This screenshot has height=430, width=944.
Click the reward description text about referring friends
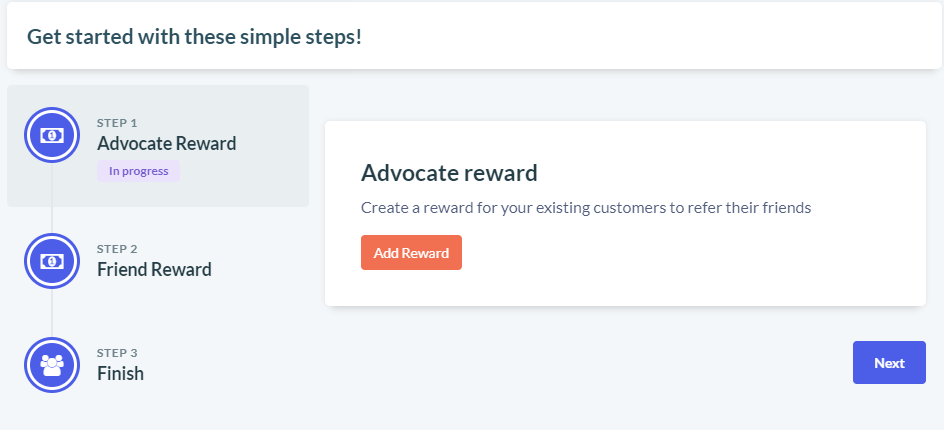(586, 208)
